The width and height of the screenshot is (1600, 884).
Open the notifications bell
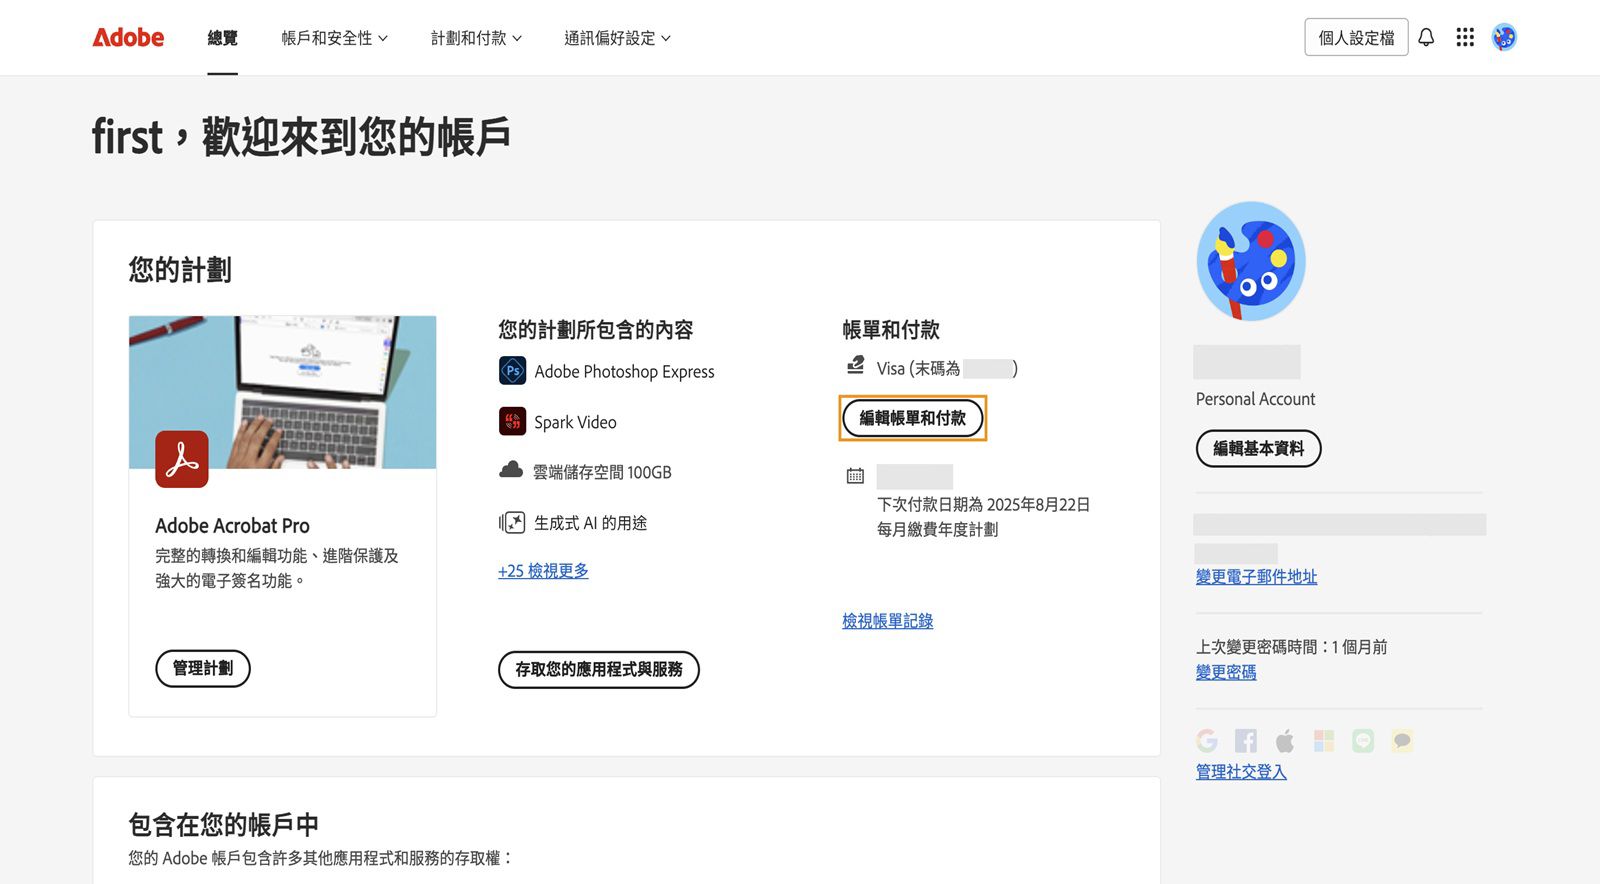[1426, 37]
